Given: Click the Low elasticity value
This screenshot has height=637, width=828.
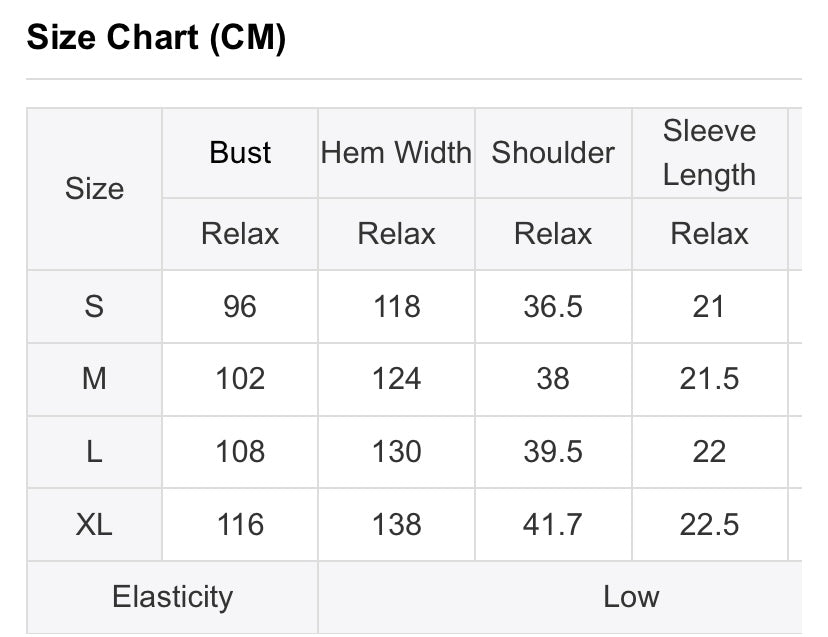Looking at the screenshot, I should click(x=632, y=597).
